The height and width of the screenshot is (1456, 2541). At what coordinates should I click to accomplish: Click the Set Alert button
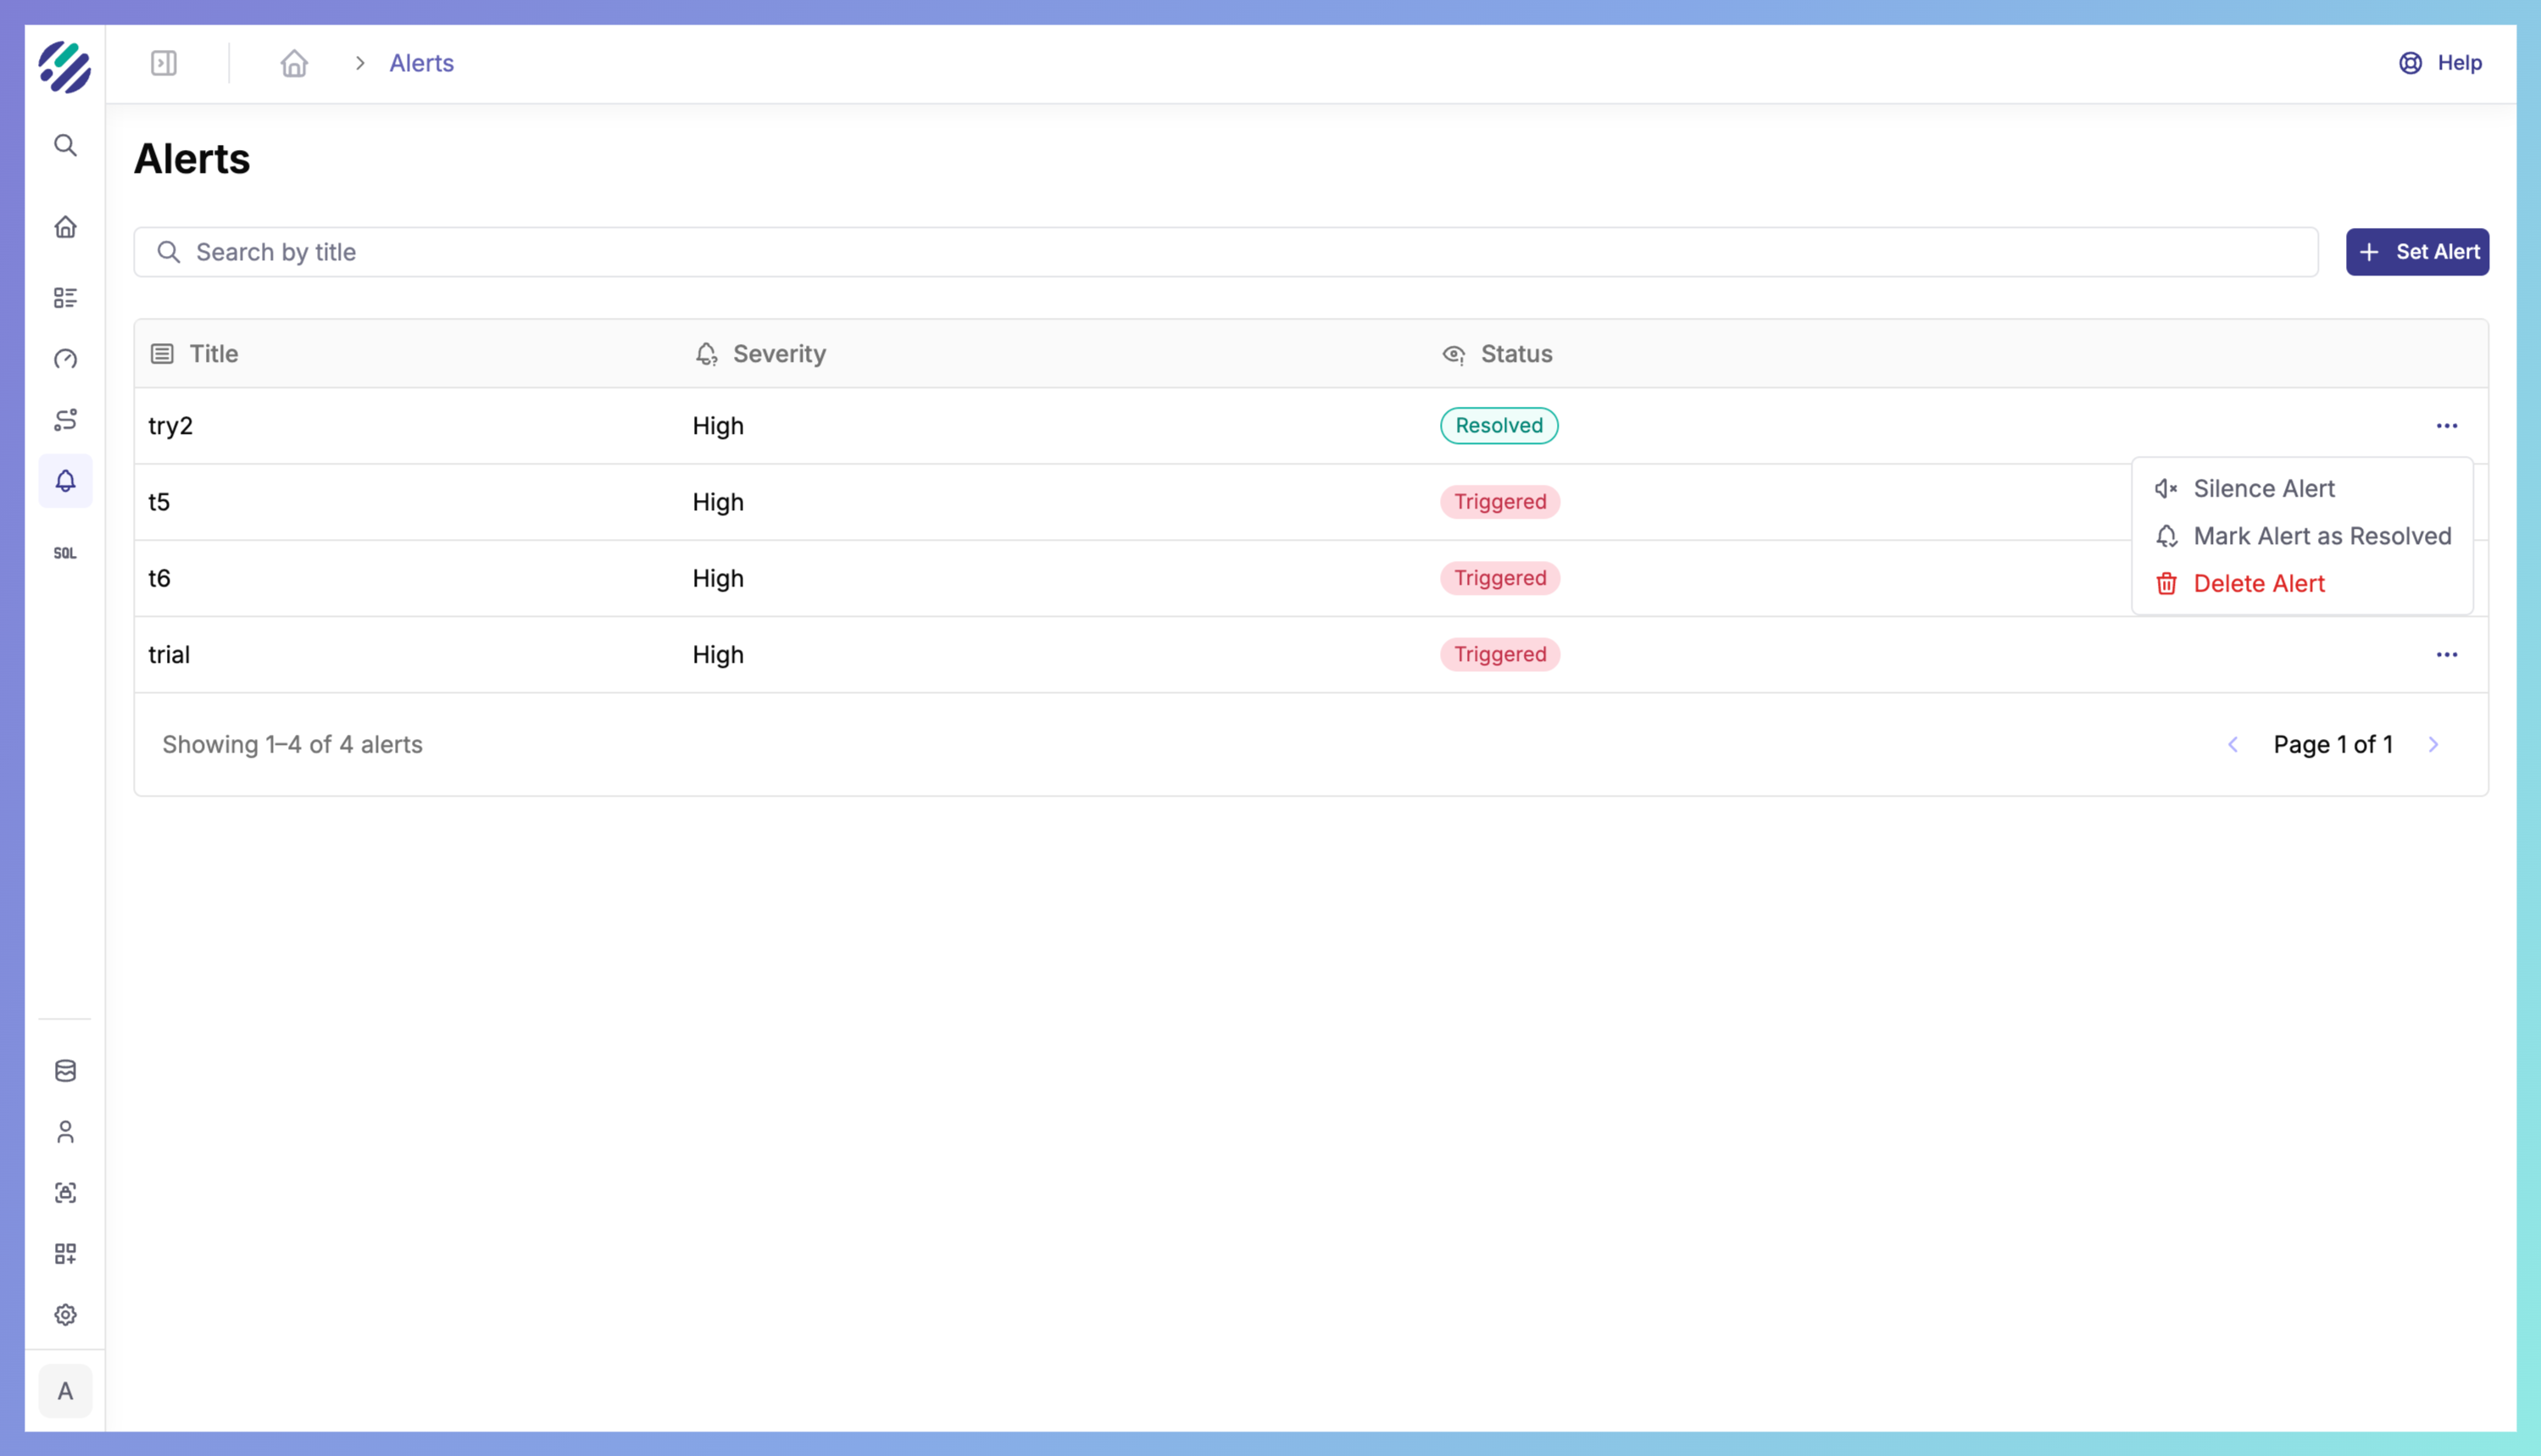(2417, 252)
